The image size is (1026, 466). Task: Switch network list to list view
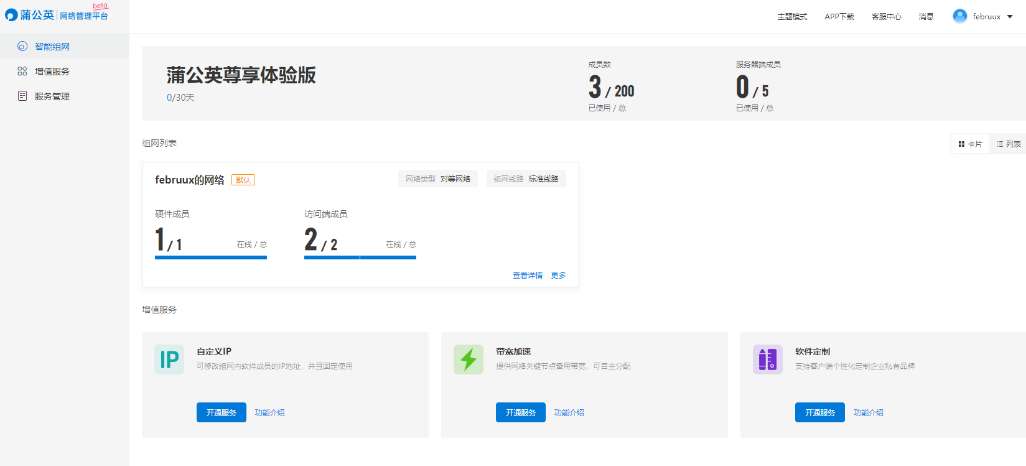(1008, 144)
